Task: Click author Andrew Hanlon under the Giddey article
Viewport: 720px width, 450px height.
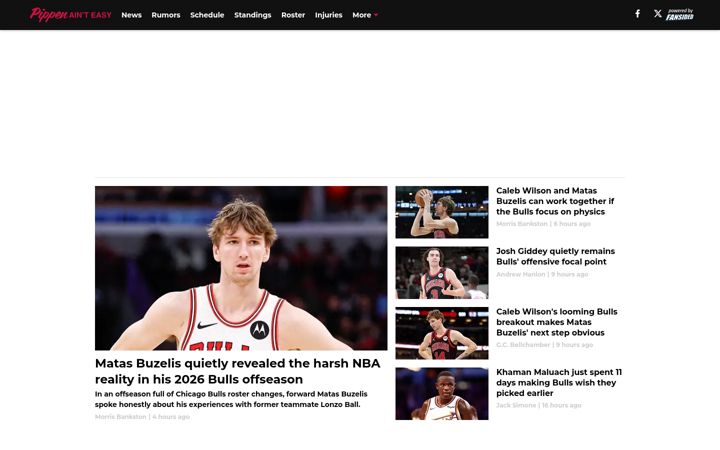Action: point(520,274)
